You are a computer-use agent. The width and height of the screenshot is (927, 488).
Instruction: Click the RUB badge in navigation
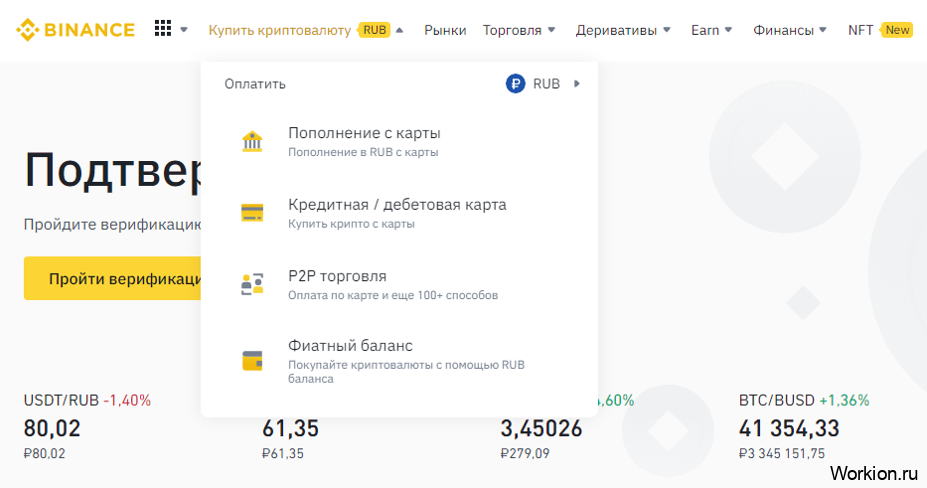pos(375,30)
